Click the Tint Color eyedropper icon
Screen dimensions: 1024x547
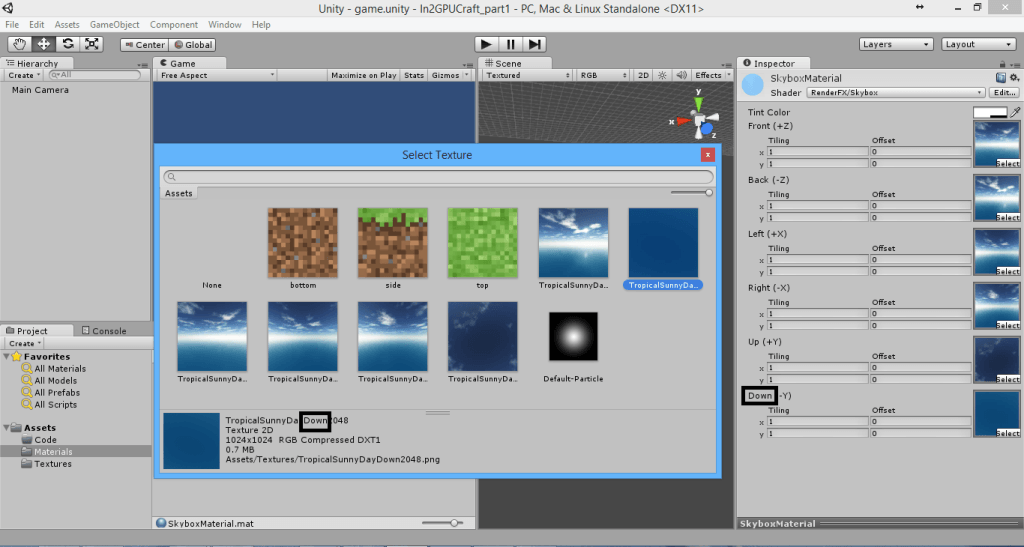pyautogui.click(x=1015, y=113)
